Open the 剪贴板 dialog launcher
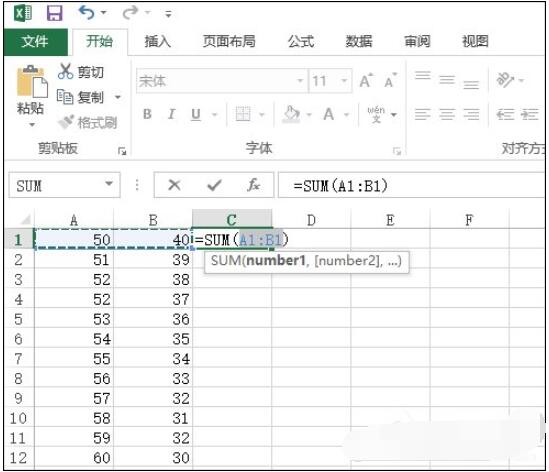The width and height of the screenshot is (549, 472). coord(122,151)
